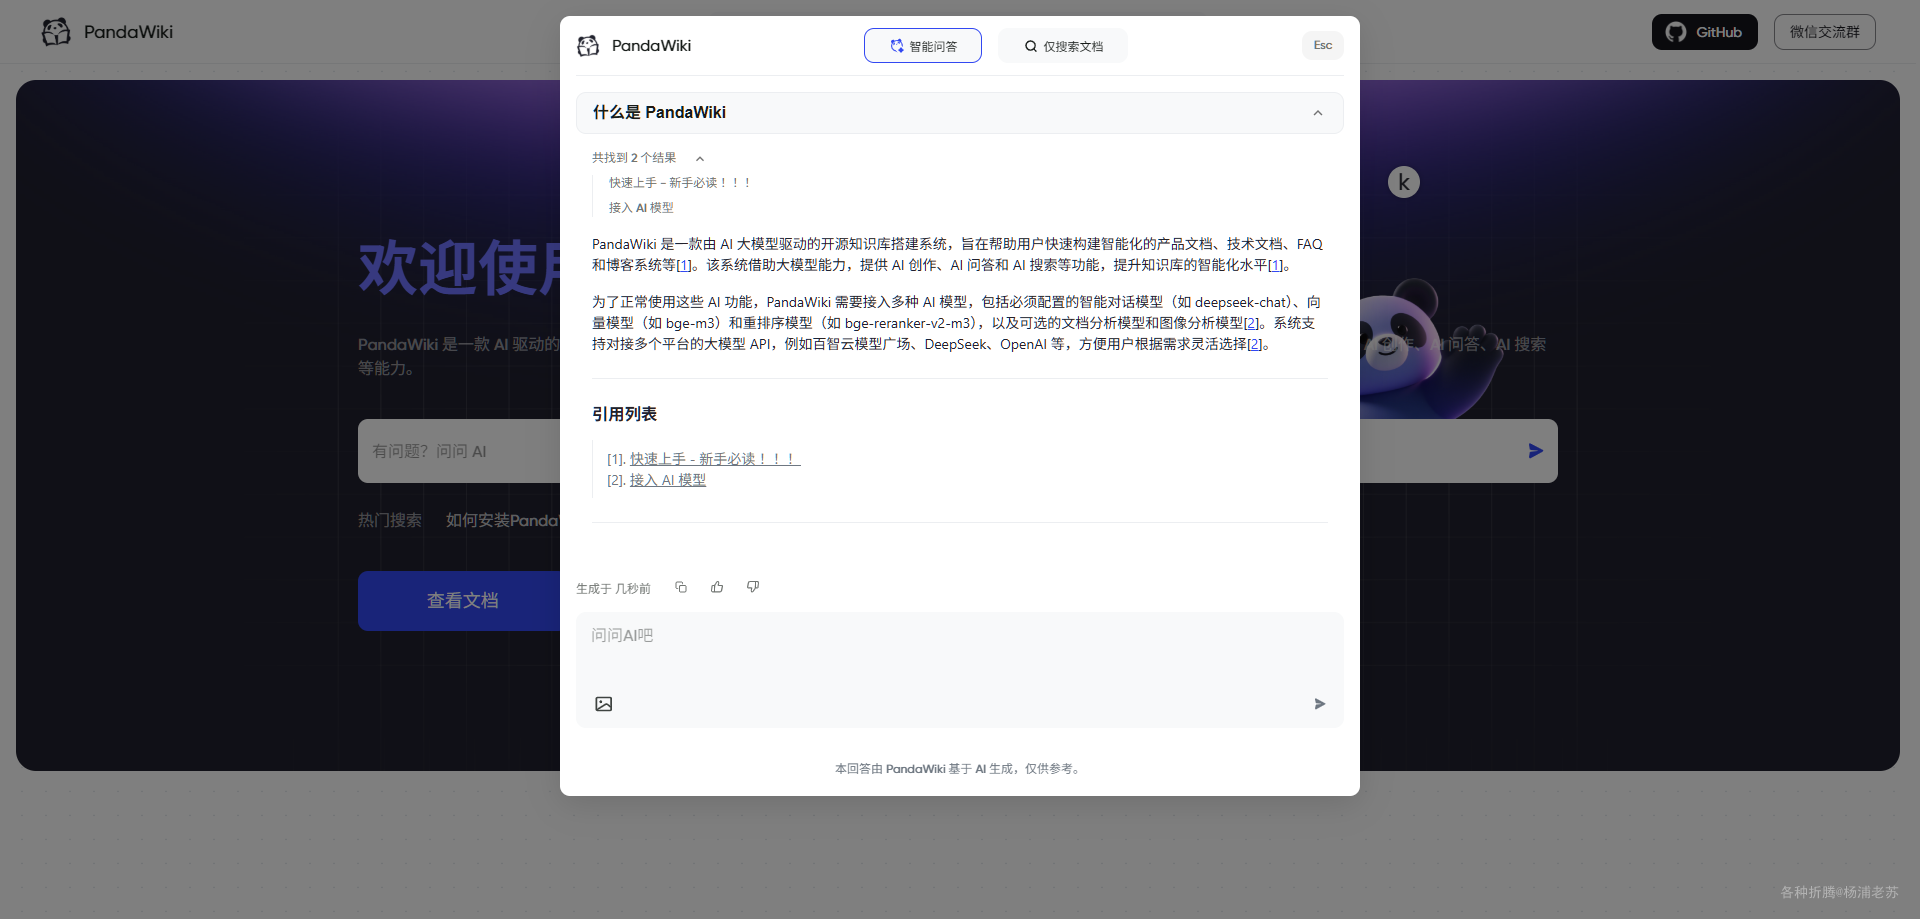1920x919 pixels.
Task: Click the PandaWiki panda logo in the dialog
Action: 588,46
